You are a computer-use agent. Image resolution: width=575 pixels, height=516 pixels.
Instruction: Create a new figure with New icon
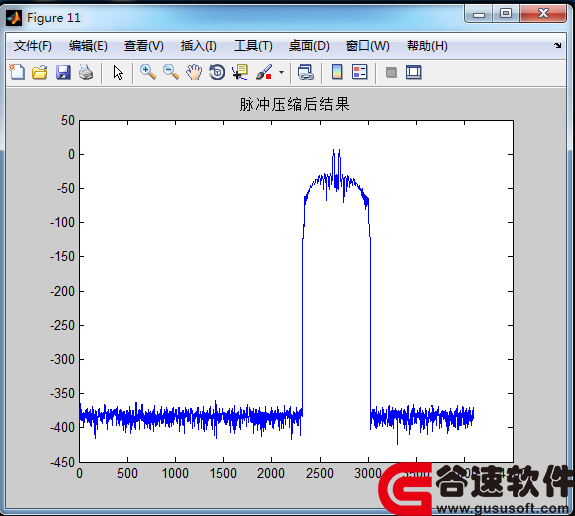click(17, 72)
